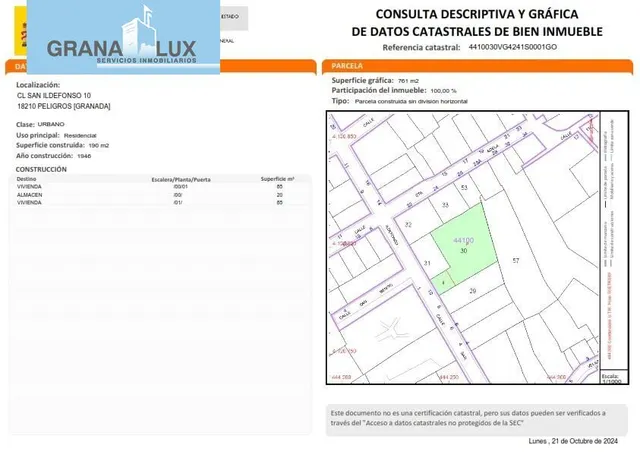
Task: Select the class value 'URBANO'
Action: (x=51, y=124)
